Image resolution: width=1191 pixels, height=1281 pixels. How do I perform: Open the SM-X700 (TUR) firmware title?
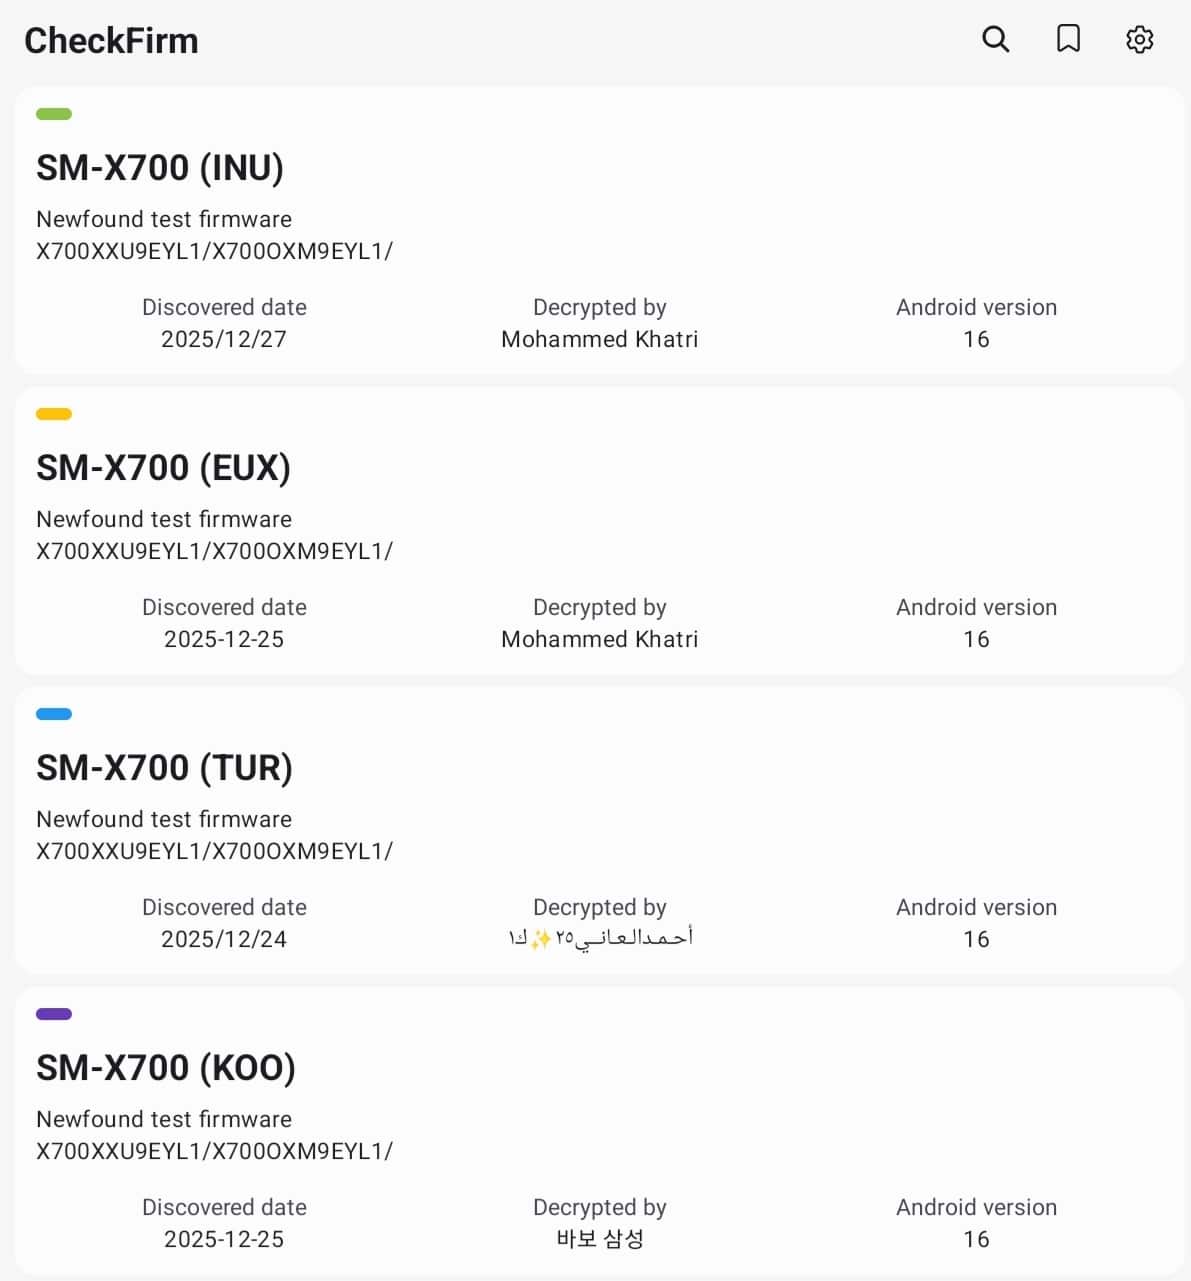pyautogui.click(x=164, y=768)
